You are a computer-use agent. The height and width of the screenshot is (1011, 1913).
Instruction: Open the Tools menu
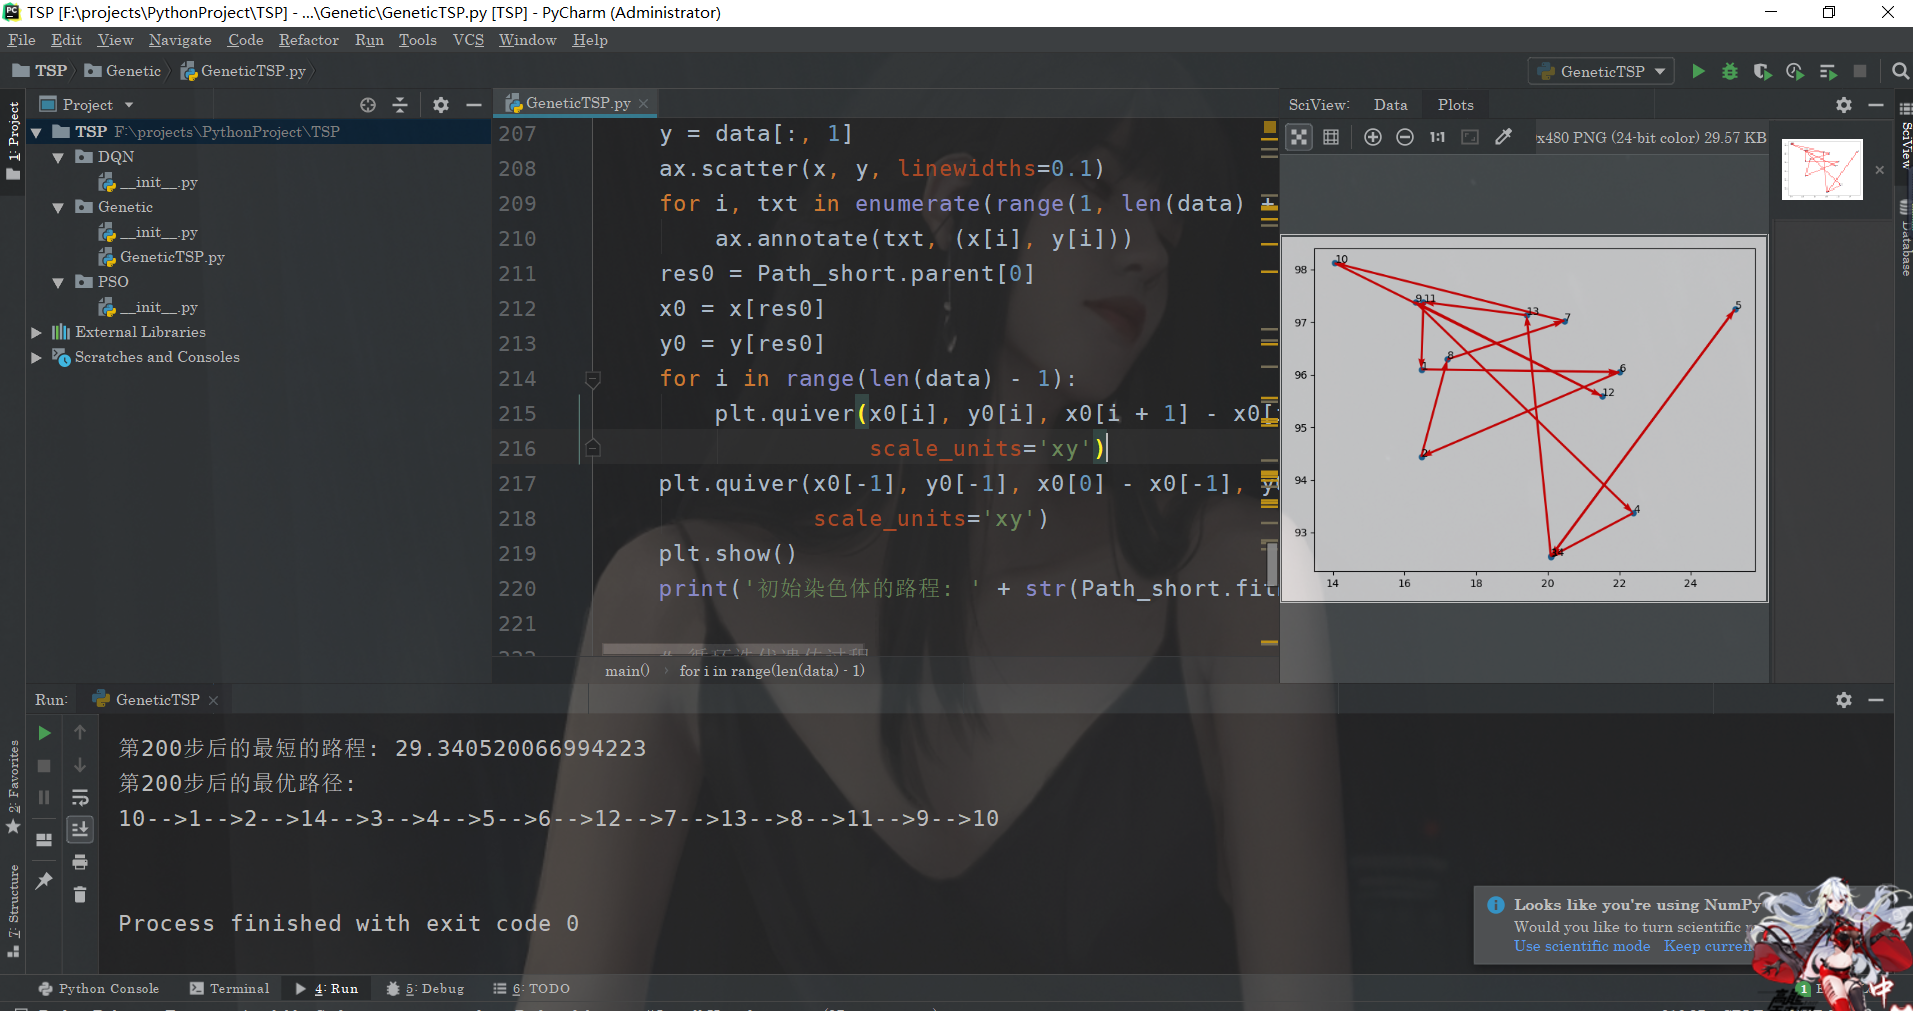(417, 40)
